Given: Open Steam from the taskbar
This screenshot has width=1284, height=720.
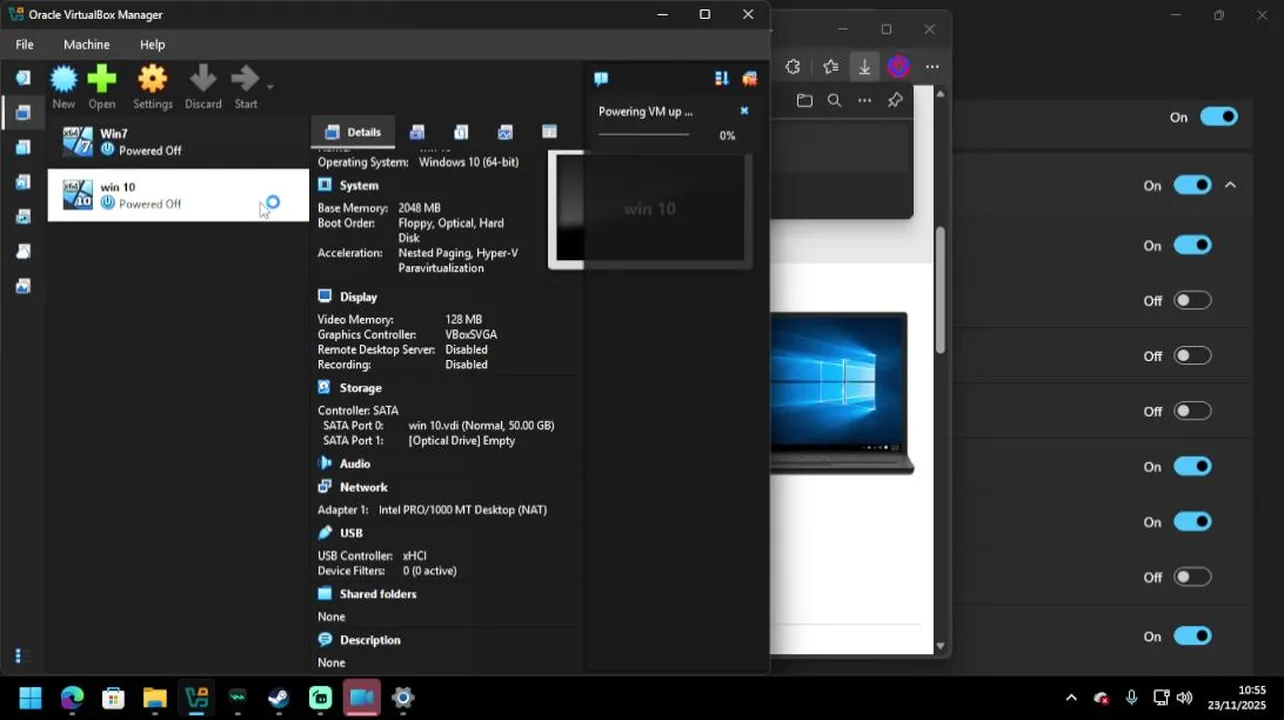Looking at the screenshot, I should pyautogui.click(x=278, y=698).
